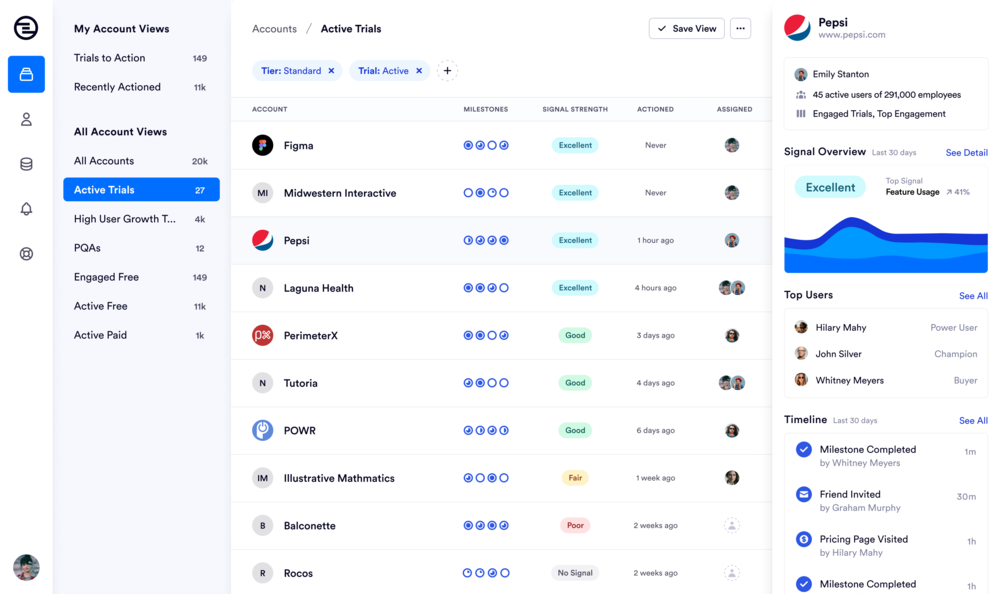This screenshot has width=1000, height=594.
Task: Click the Pricing Page Visited timeline icon
Action: point(804,539)
